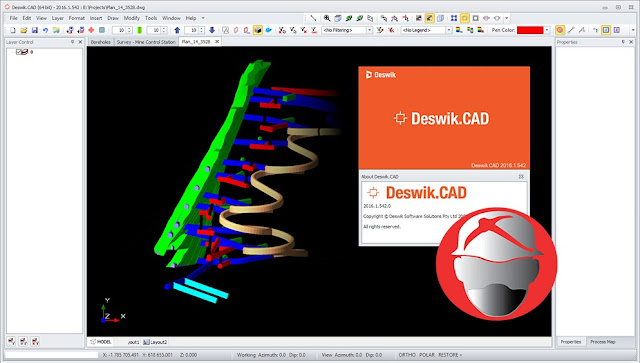Click the red Pen Color swatch
Viewport: 640px width, 363px height.
[x=530, y=30]
